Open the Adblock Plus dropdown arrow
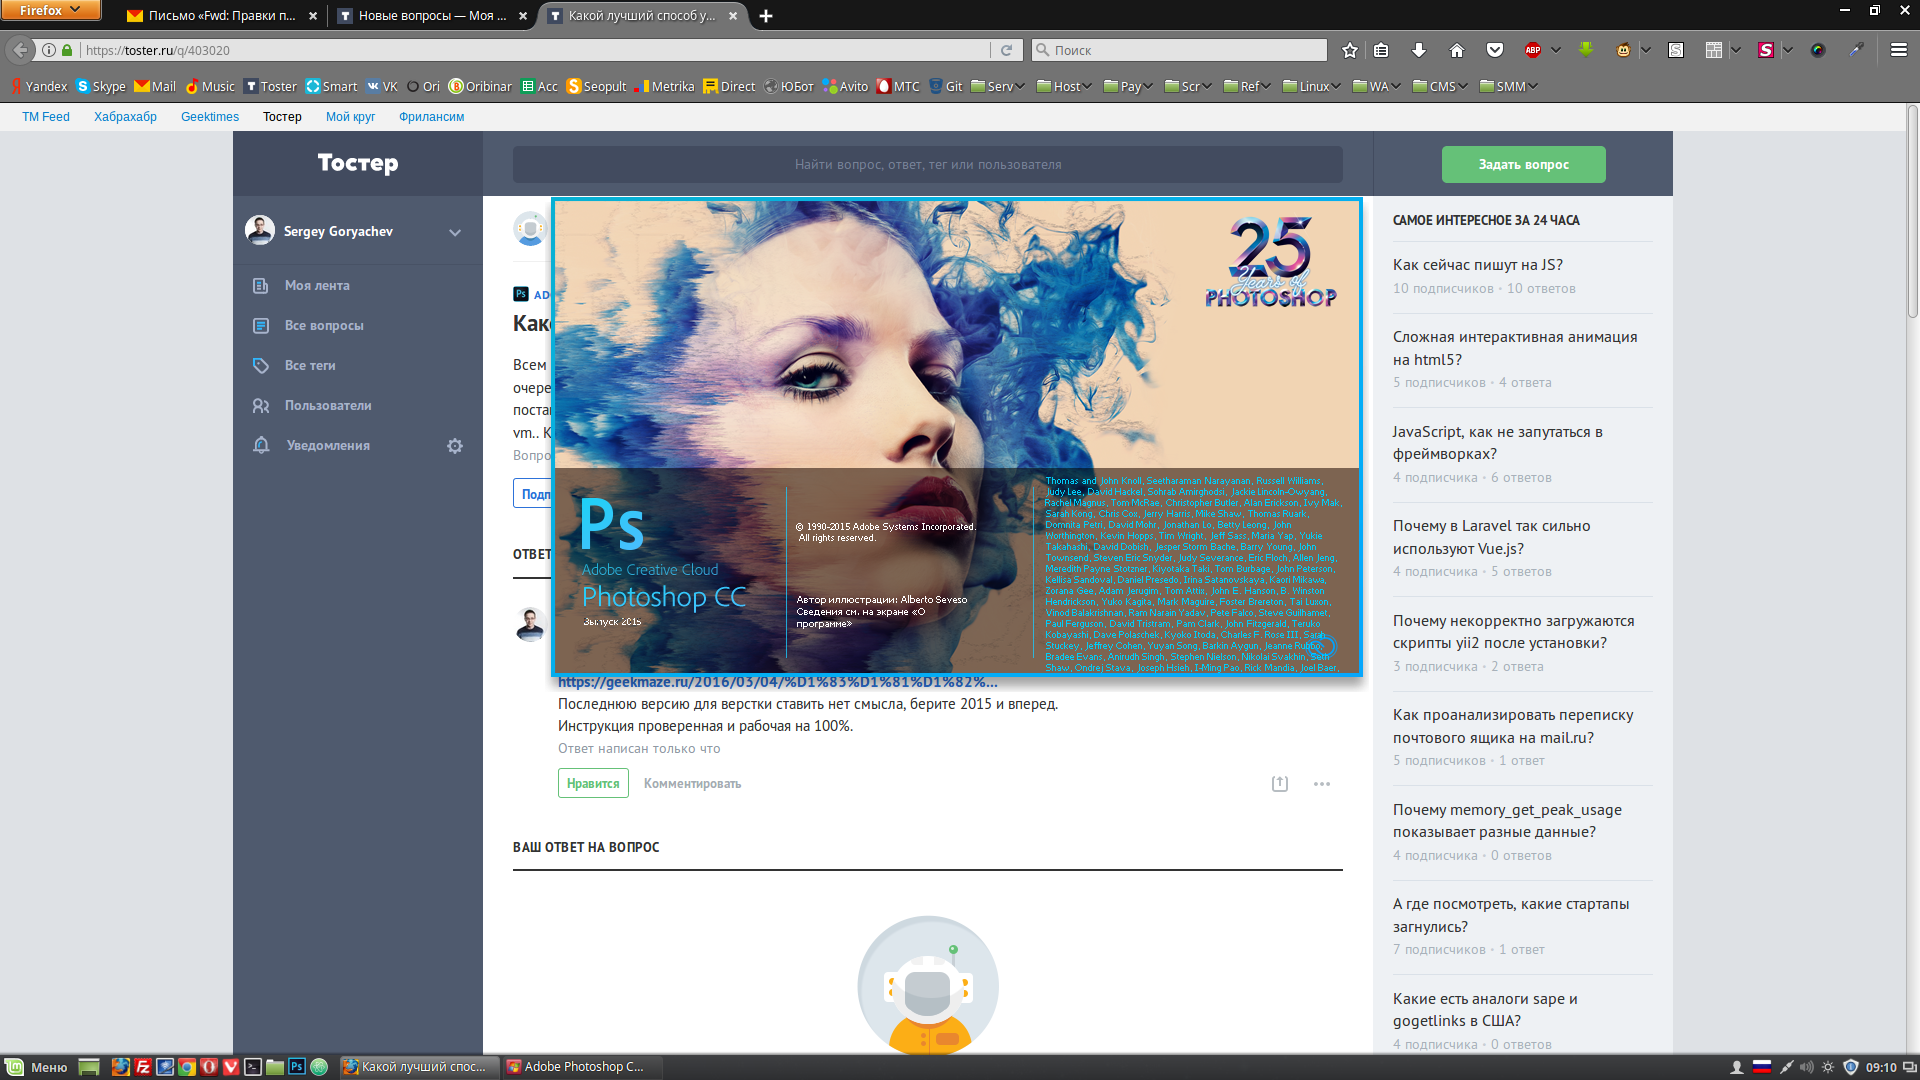 1556,50
